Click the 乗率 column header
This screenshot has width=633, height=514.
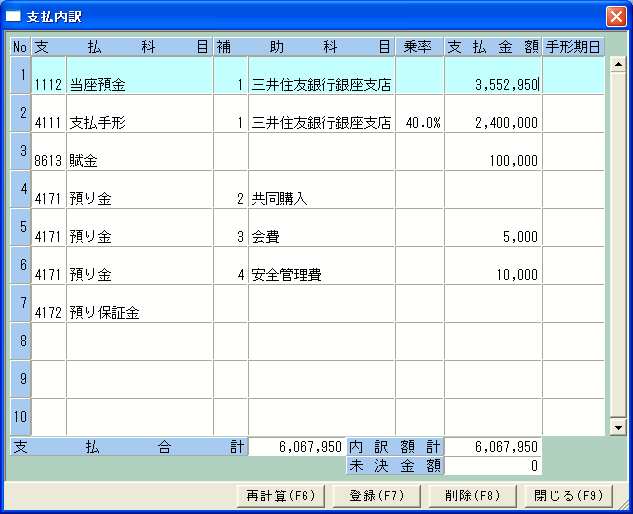coord(420,47)
